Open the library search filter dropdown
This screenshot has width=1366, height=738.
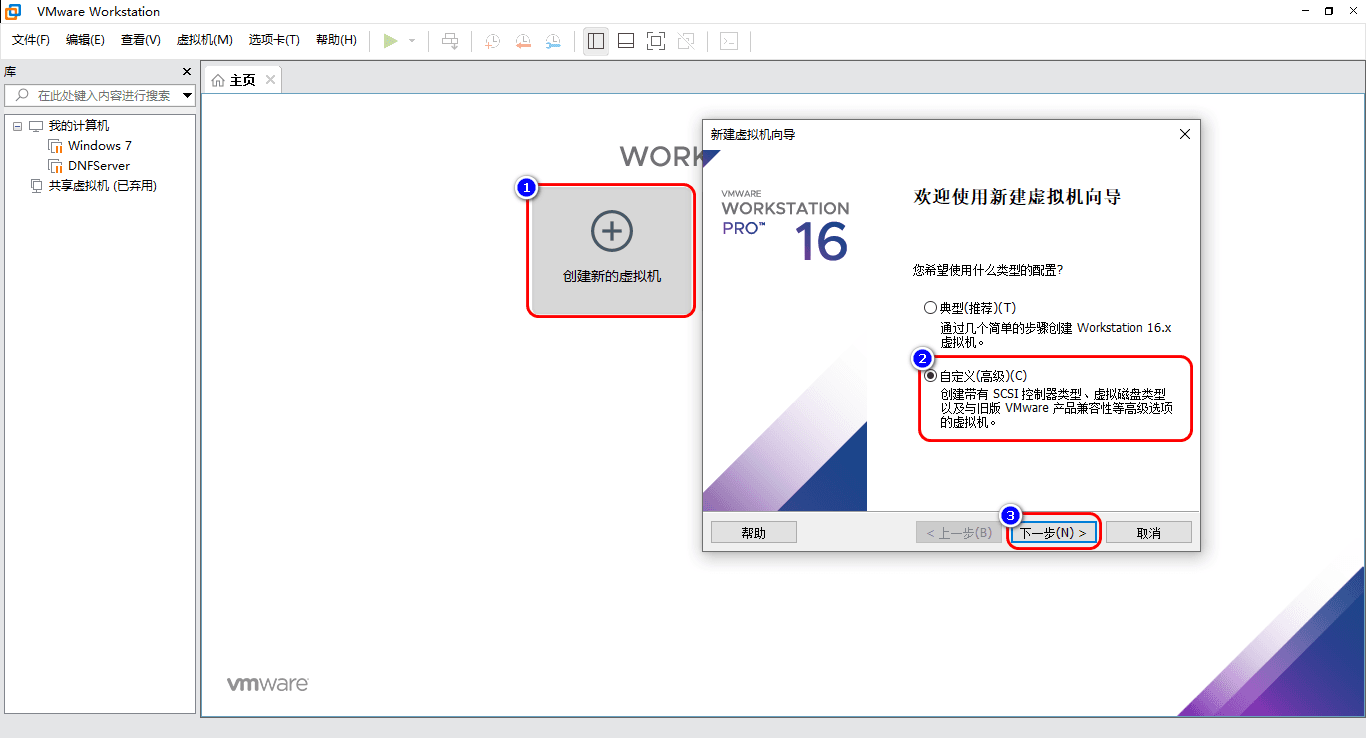187,96
